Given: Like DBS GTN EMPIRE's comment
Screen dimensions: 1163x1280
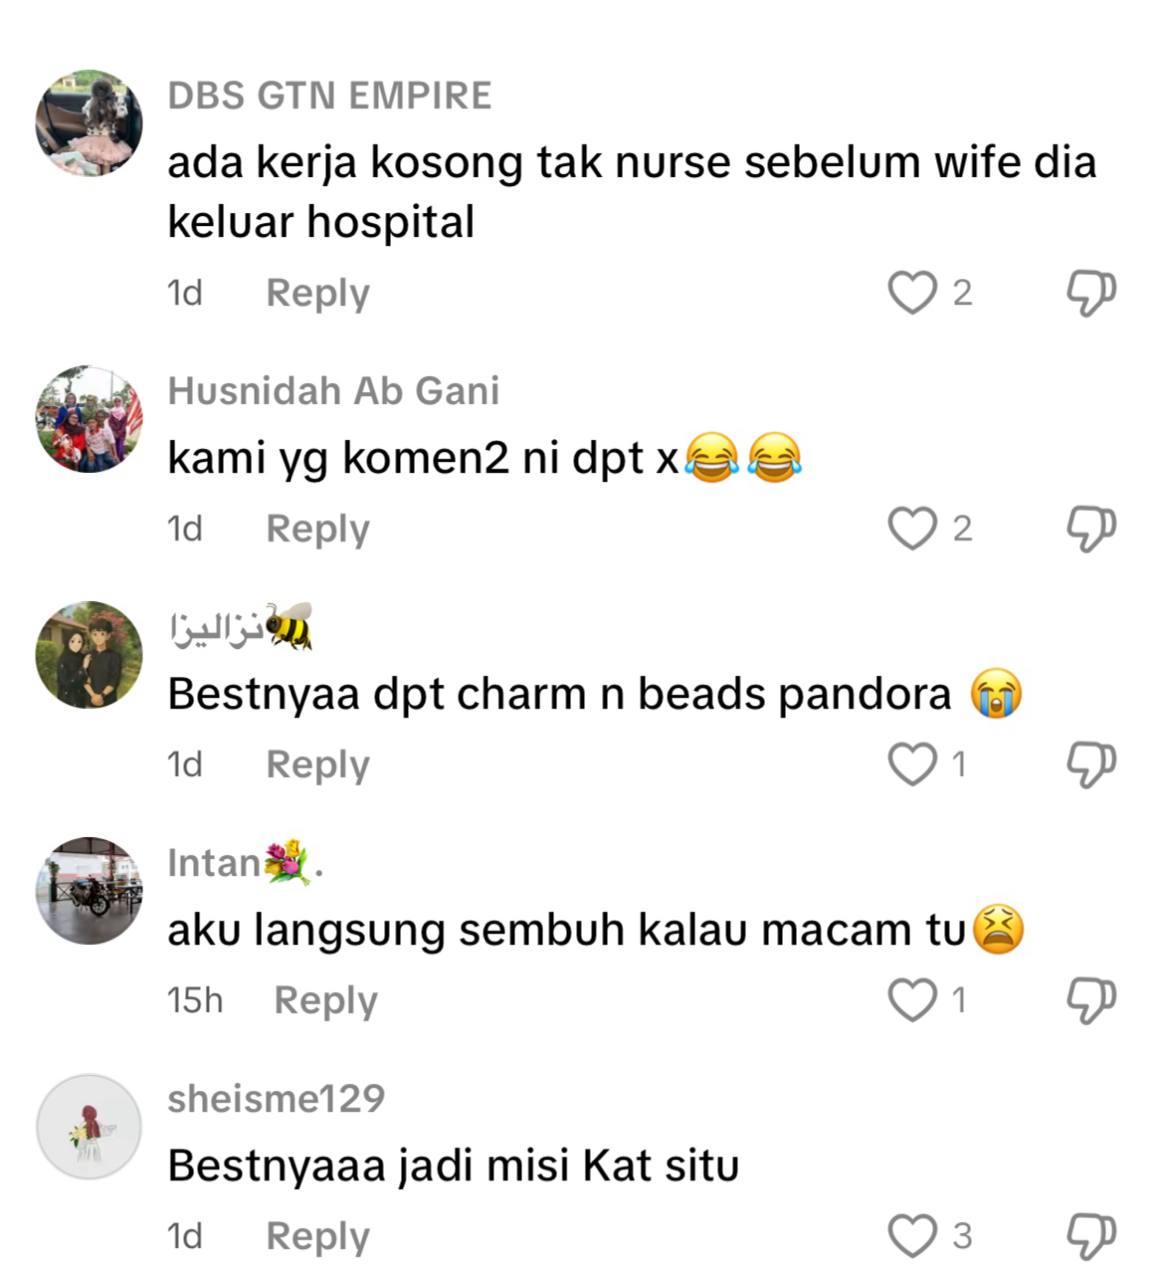Looking at the screenshot, I should [911, 293].
